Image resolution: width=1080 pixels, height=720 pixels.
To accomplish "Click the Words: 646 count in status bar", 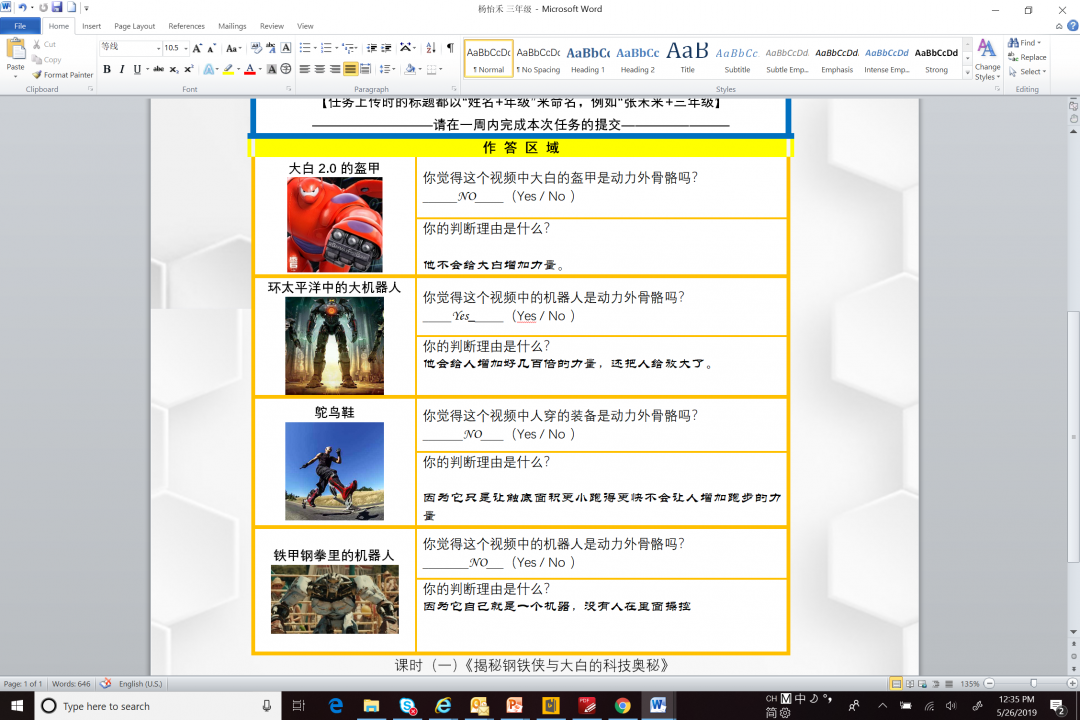I will pos(71,684).
